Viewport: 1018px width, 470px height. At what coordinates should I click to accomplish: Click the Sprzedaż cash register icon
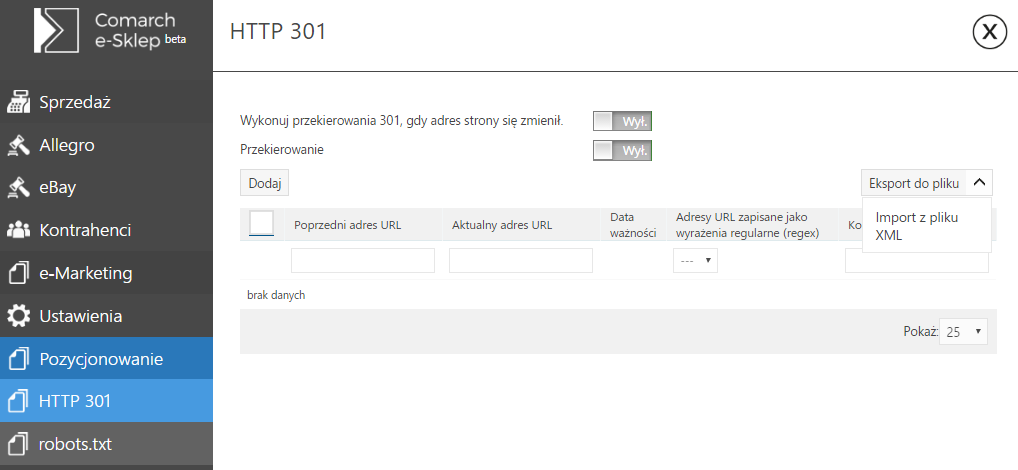18,103
